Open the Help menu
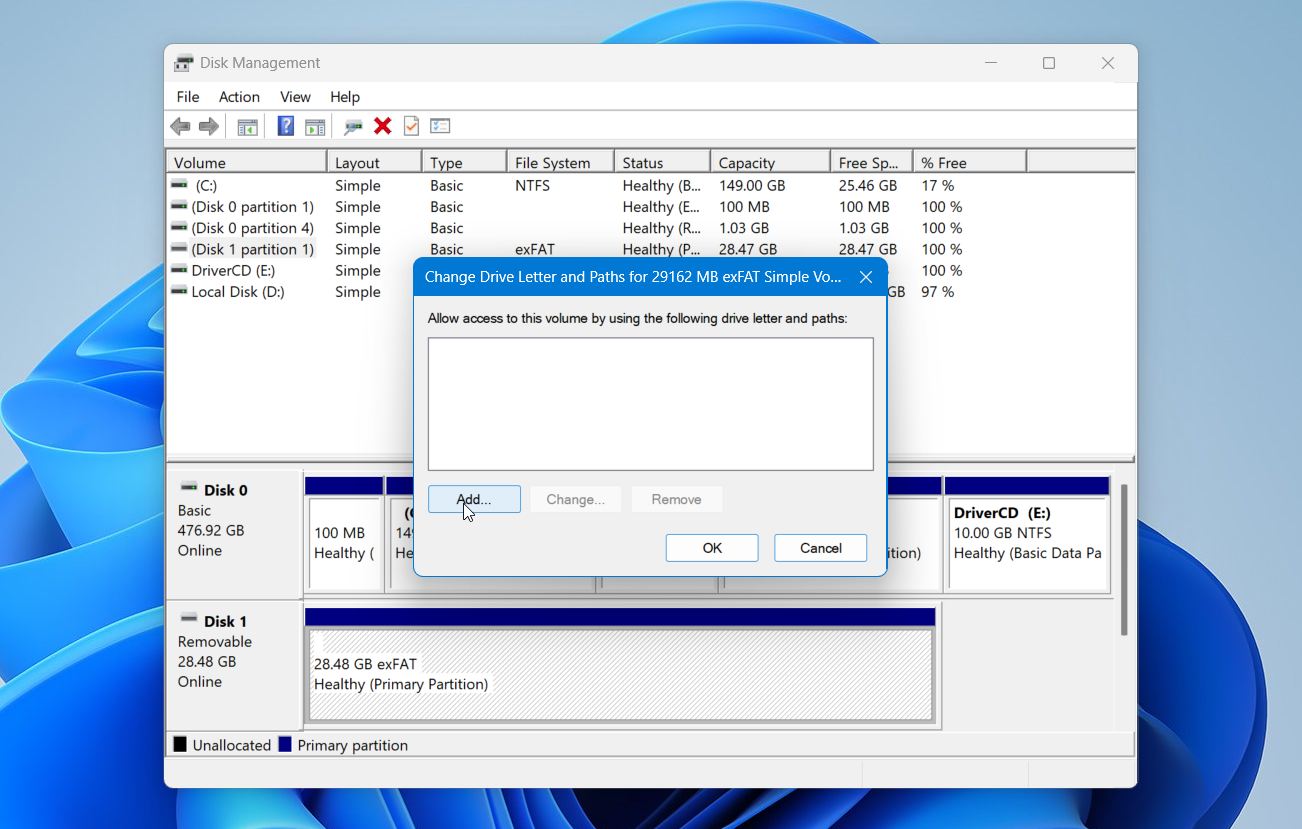1302x829 pixels. click(345, 97)
